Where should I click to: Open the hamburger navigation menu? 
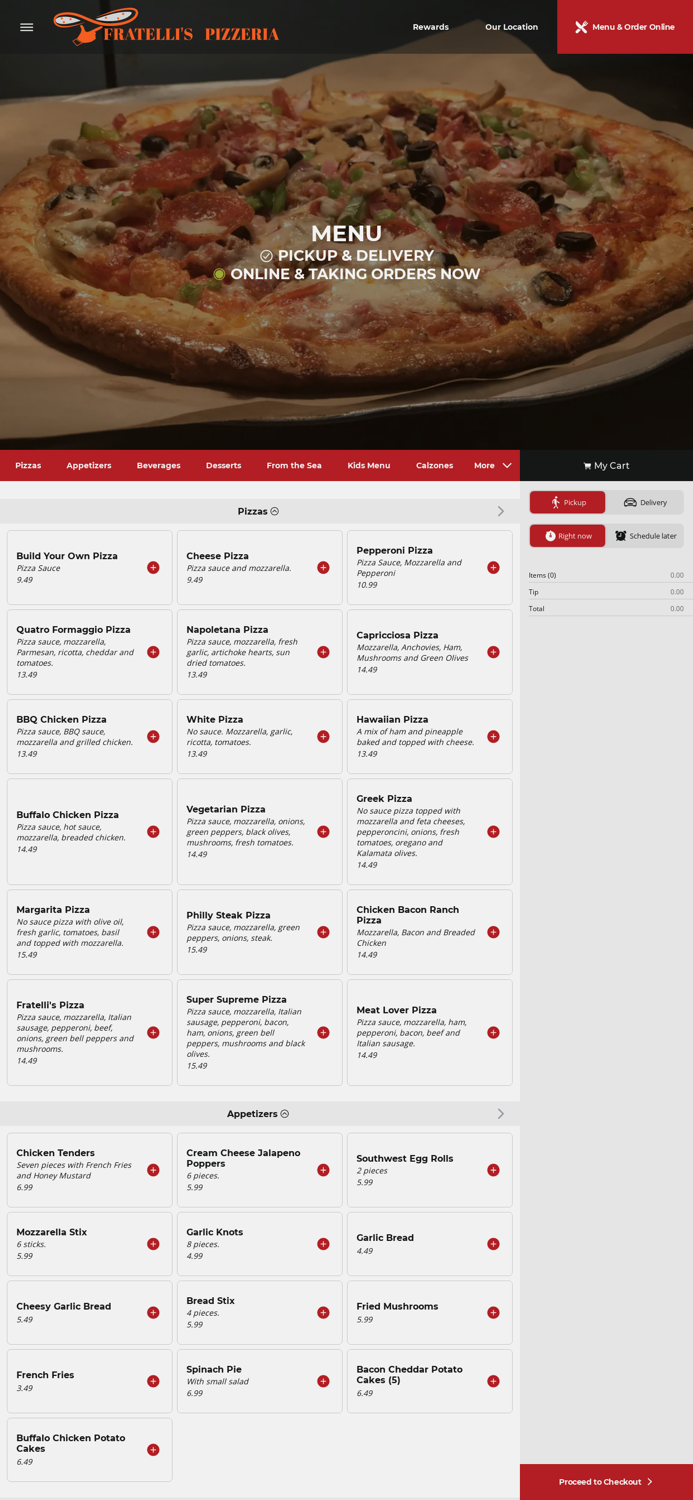[x=27, y=27]
